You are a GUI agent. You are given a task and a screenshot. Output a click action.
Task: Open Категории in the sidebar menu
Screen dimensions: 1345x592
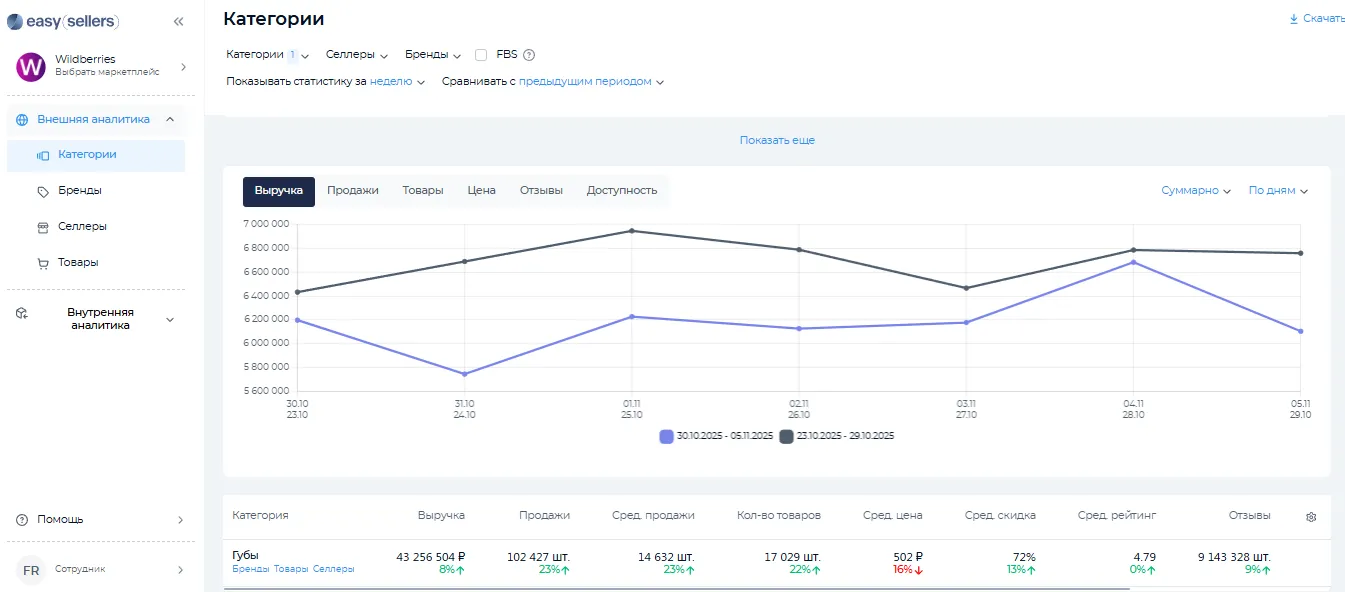click(x=87, y=155)
